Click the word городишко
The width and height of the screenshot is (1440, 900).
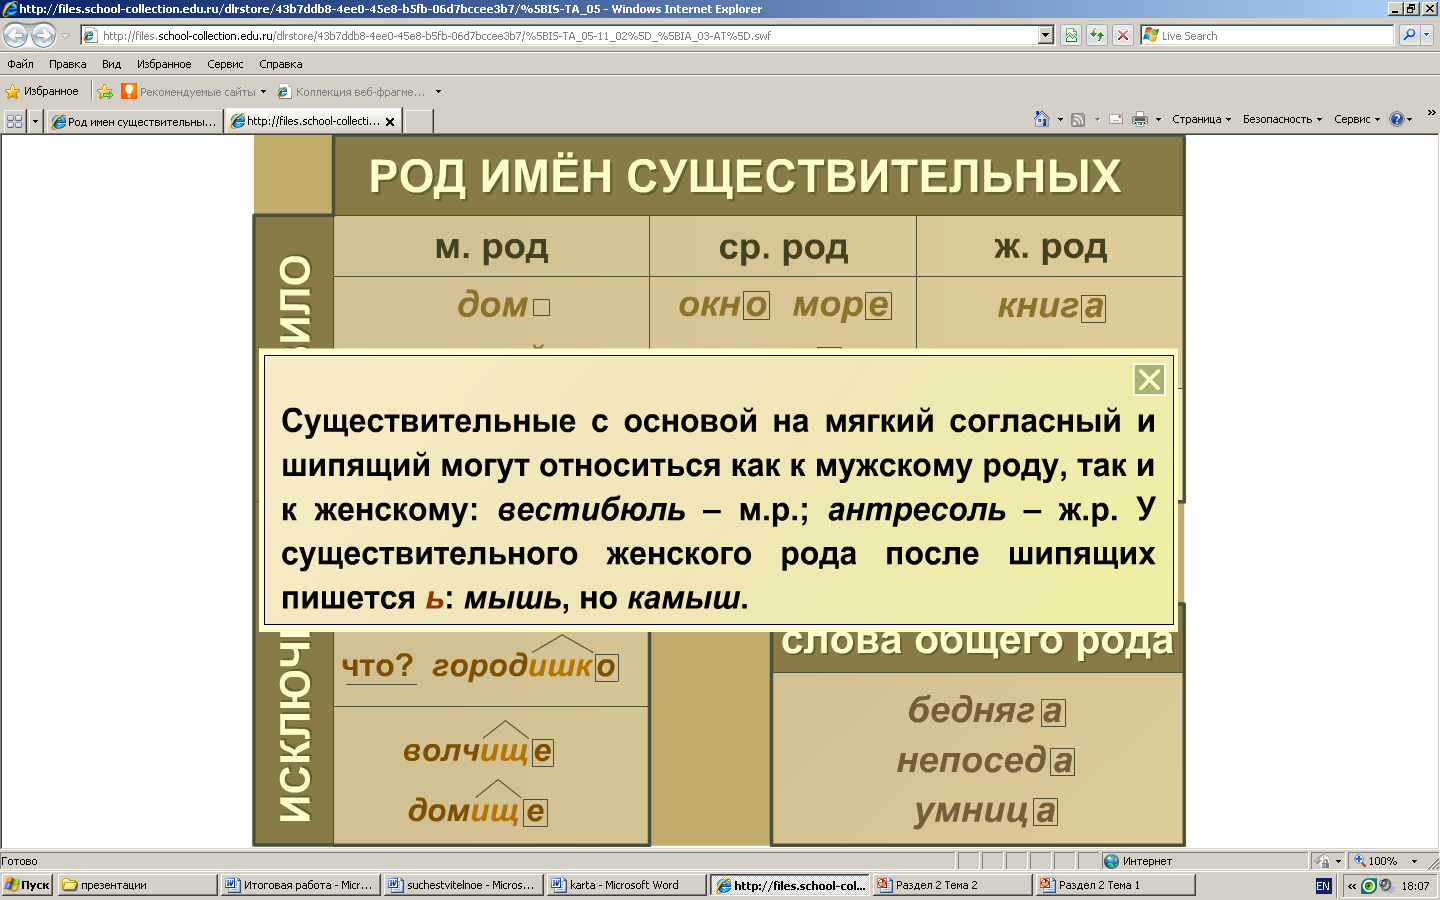coord(525,666)
